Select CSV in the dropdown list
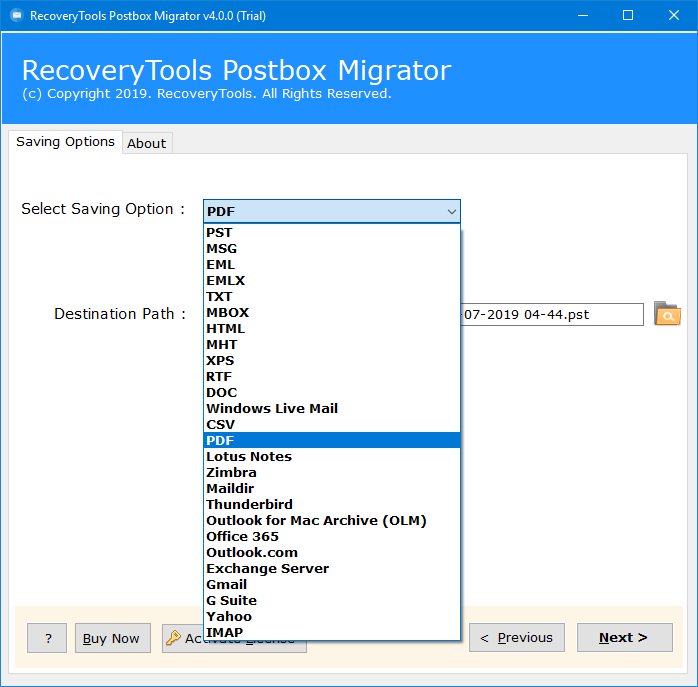698x687 pixels. [x=332, y=425]
